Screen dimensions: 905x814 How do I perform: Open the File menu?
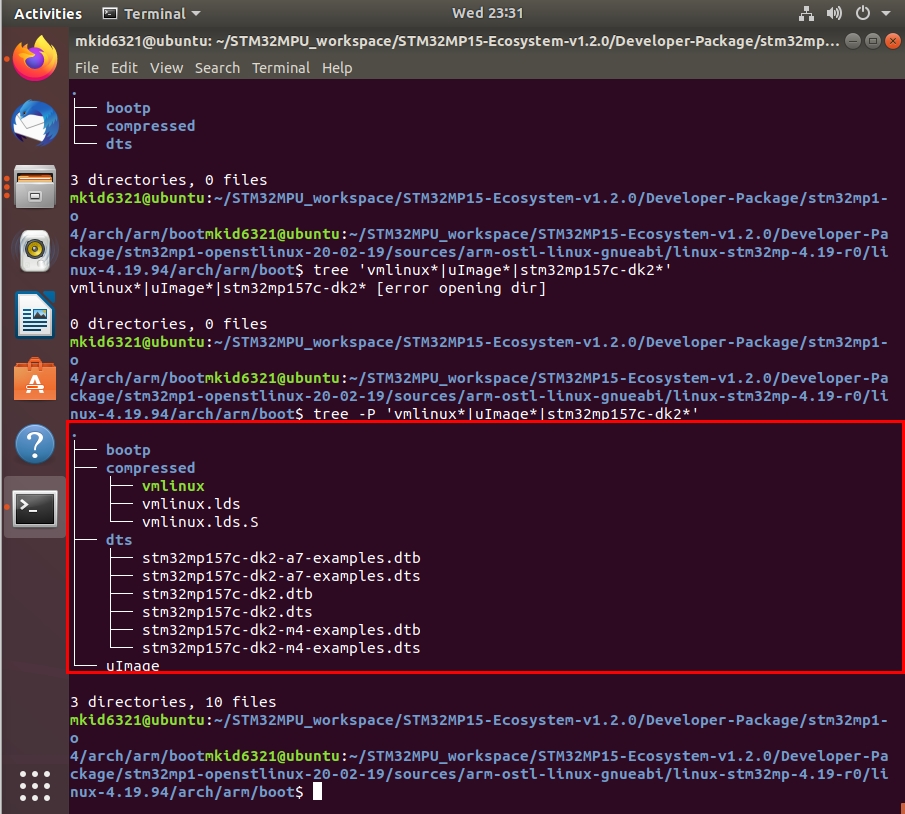click(87, 68)
